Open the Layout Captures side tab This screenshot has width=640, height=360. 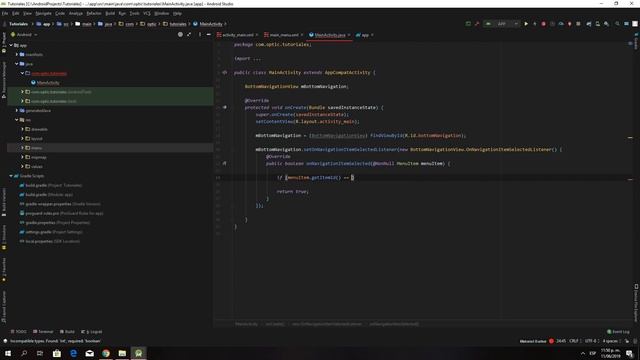4,307
